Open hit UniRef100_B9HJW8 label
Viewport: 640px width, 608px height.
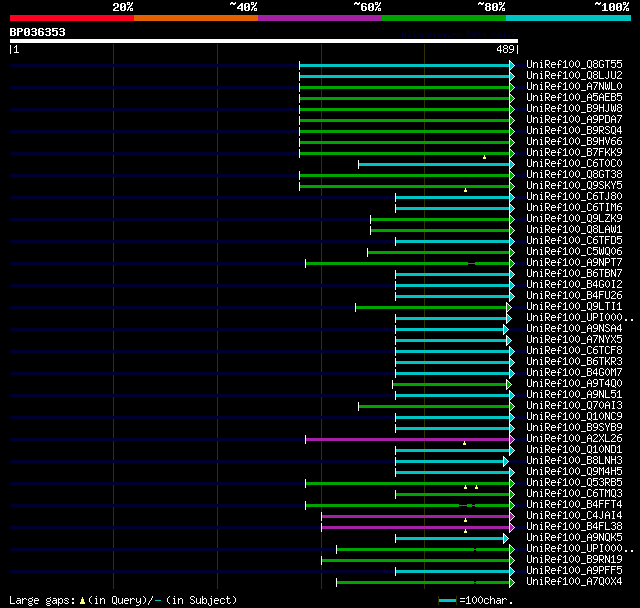coord(574,109)
